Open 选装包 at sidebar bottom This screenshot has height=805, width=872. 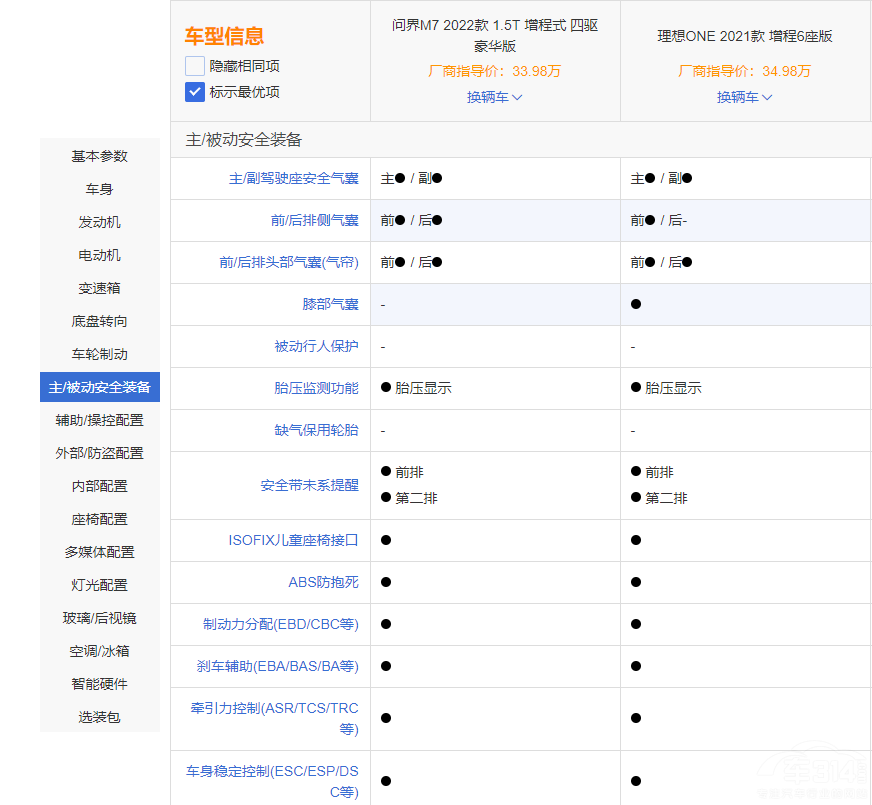click(x=99, y=717)
